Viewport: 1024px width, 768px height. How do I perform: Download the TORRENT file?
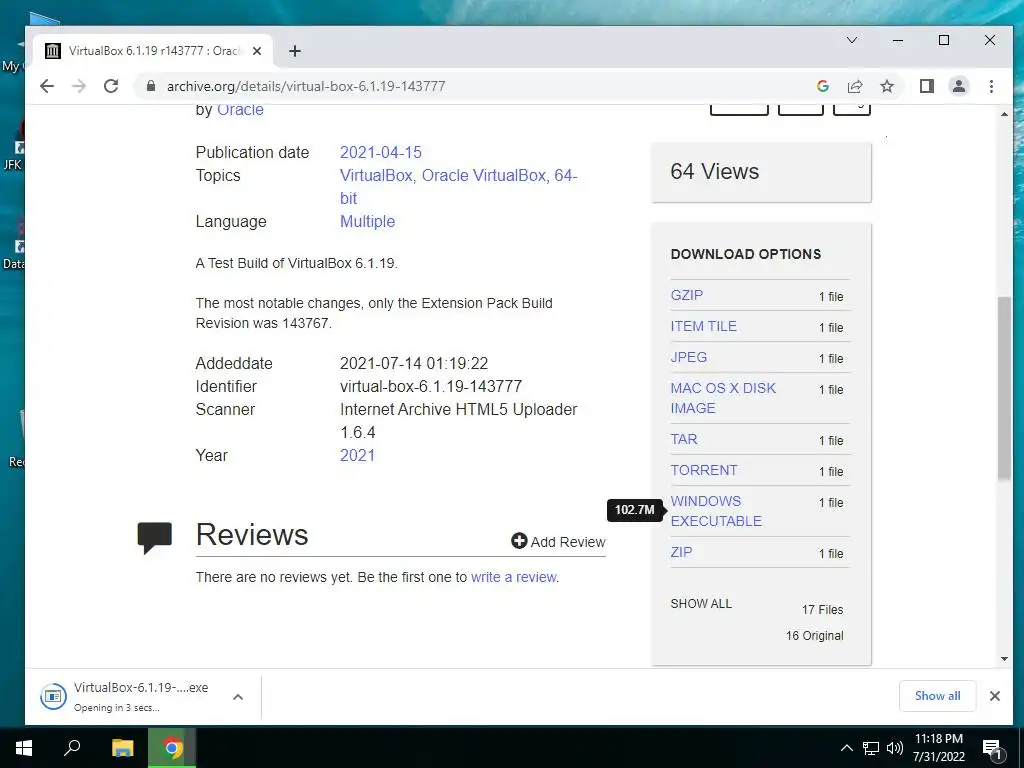703,470
